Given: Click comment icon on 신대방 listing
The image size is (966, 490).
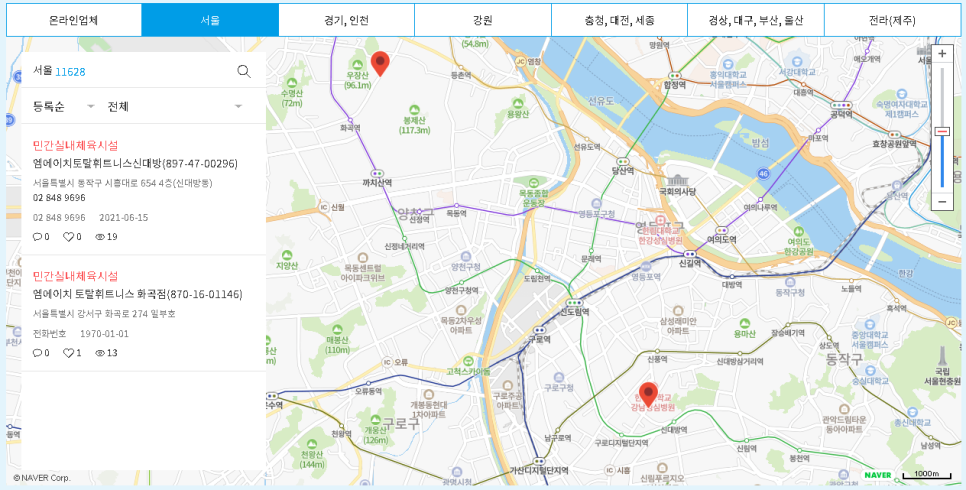Looking at the screenshot, I should [x=38, y=237].
